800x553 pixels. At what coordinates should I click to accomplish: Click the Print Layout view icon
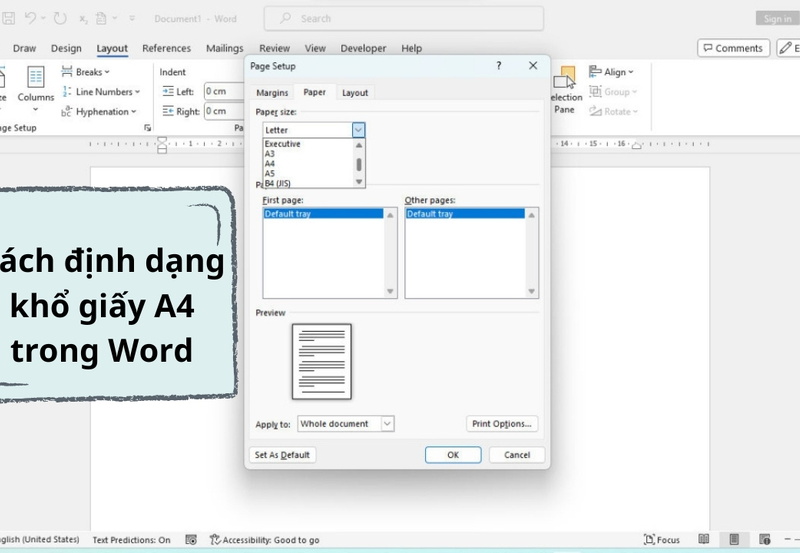(x=734, y=539)
